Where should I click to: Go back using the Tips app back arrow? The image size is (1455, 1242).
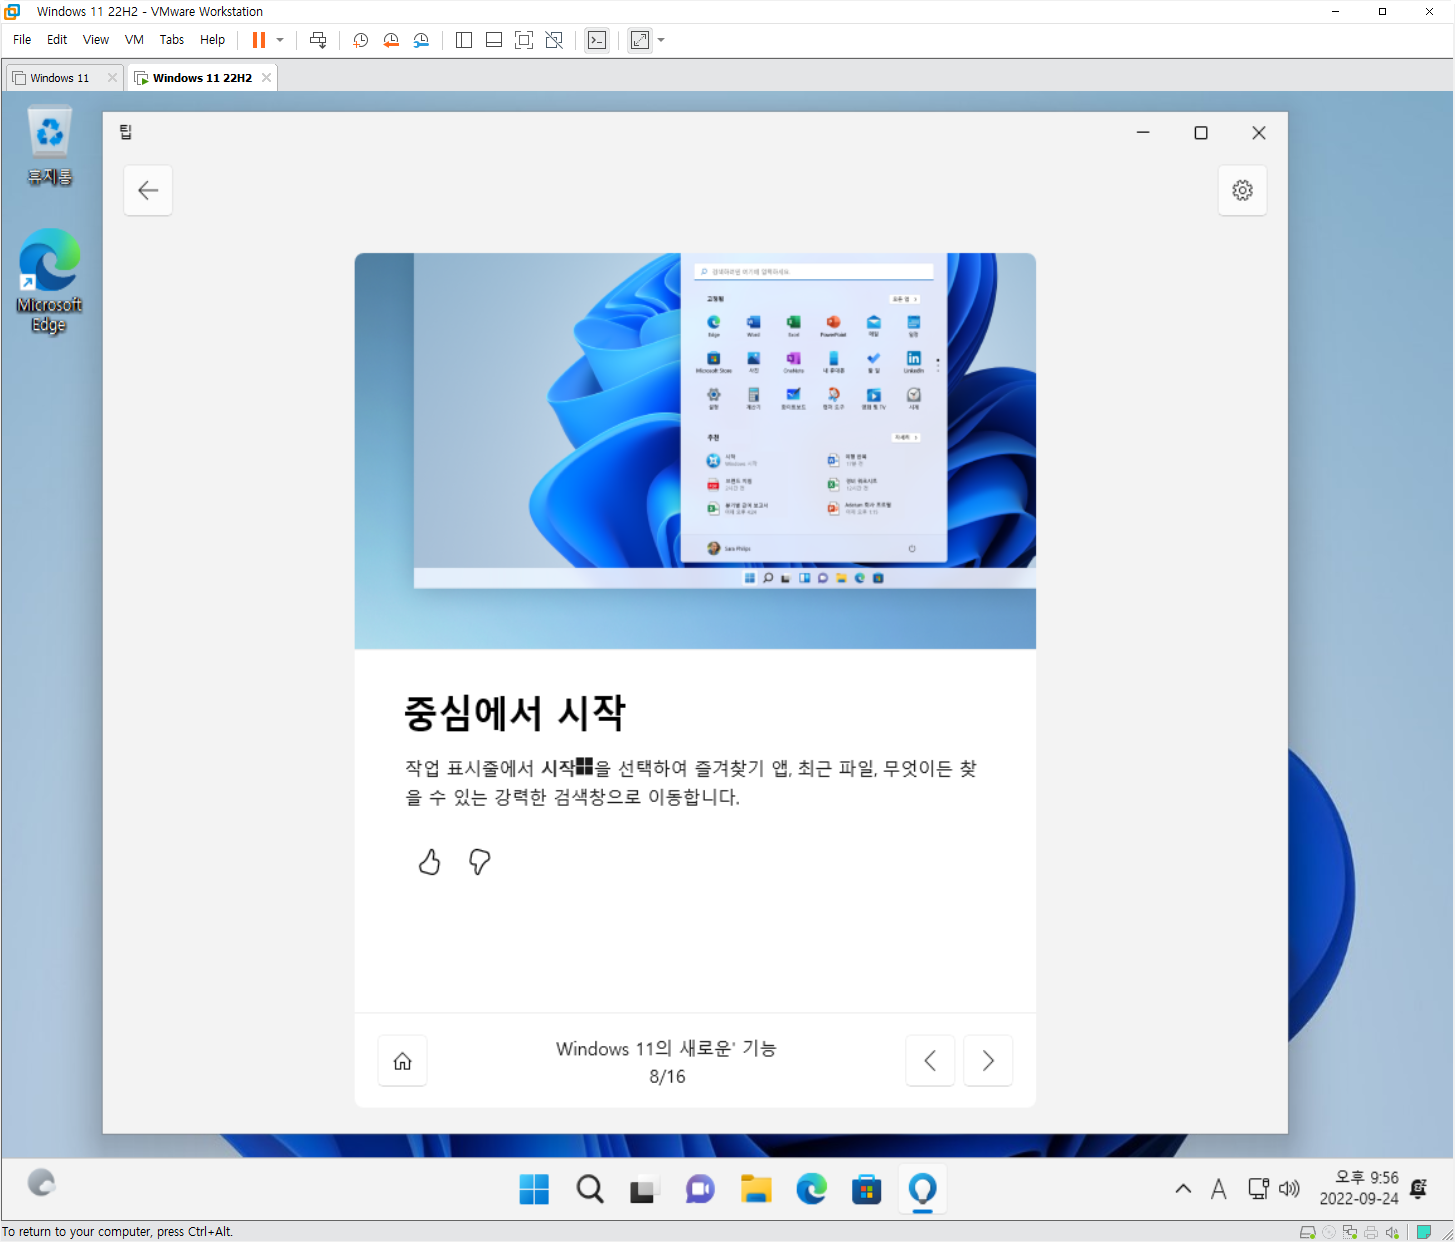[x=148, y=190]
